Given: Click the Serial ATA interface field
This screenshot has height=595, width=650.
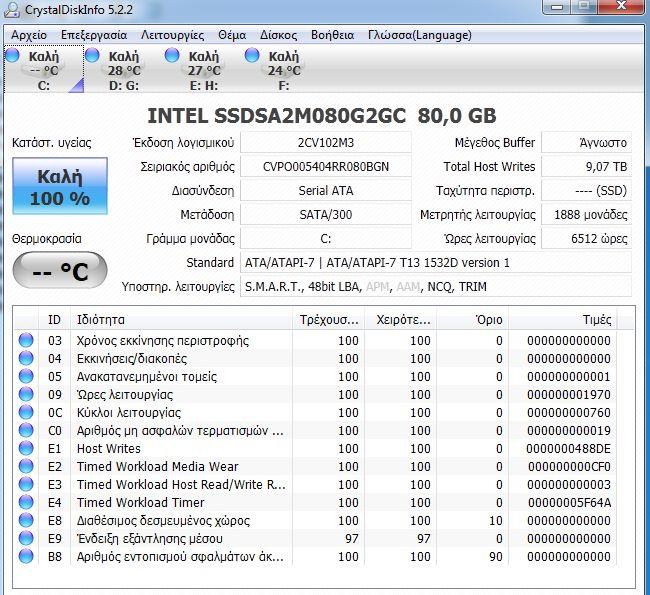Looking at the screenshot, I should tap(326, 190).
